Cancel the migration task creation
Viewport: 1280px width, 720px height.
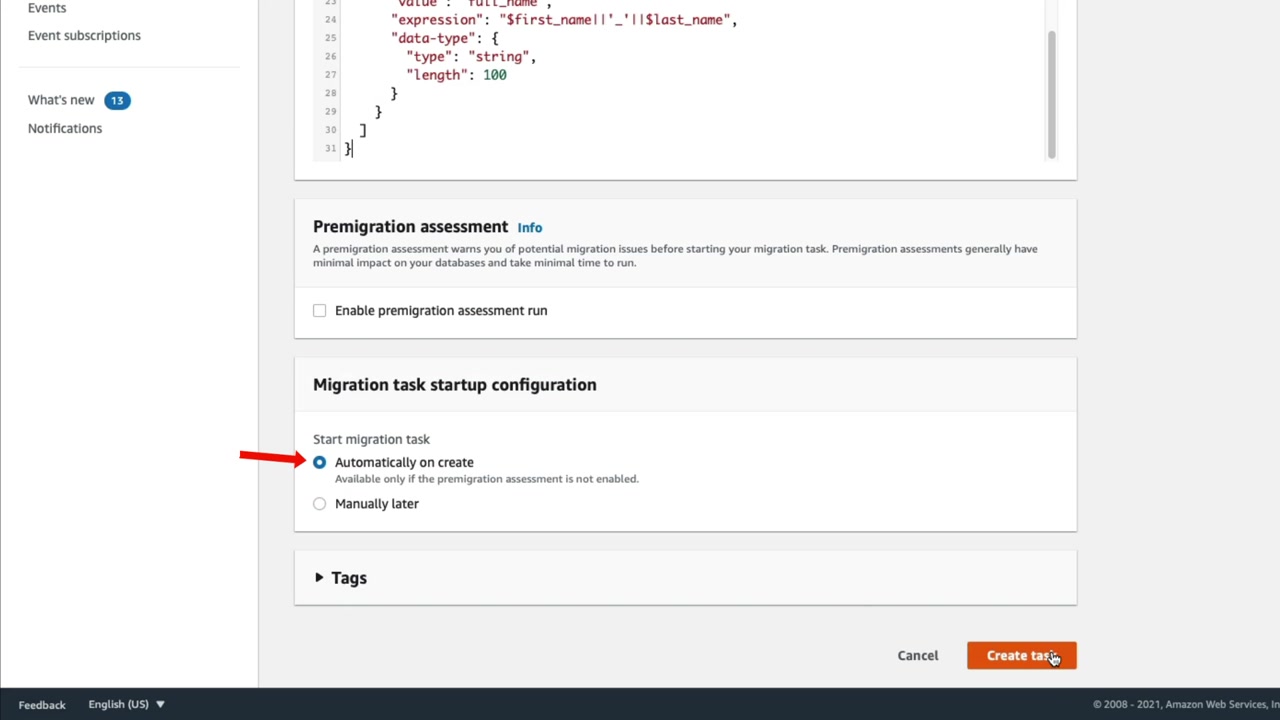click(x=917, y=655)
